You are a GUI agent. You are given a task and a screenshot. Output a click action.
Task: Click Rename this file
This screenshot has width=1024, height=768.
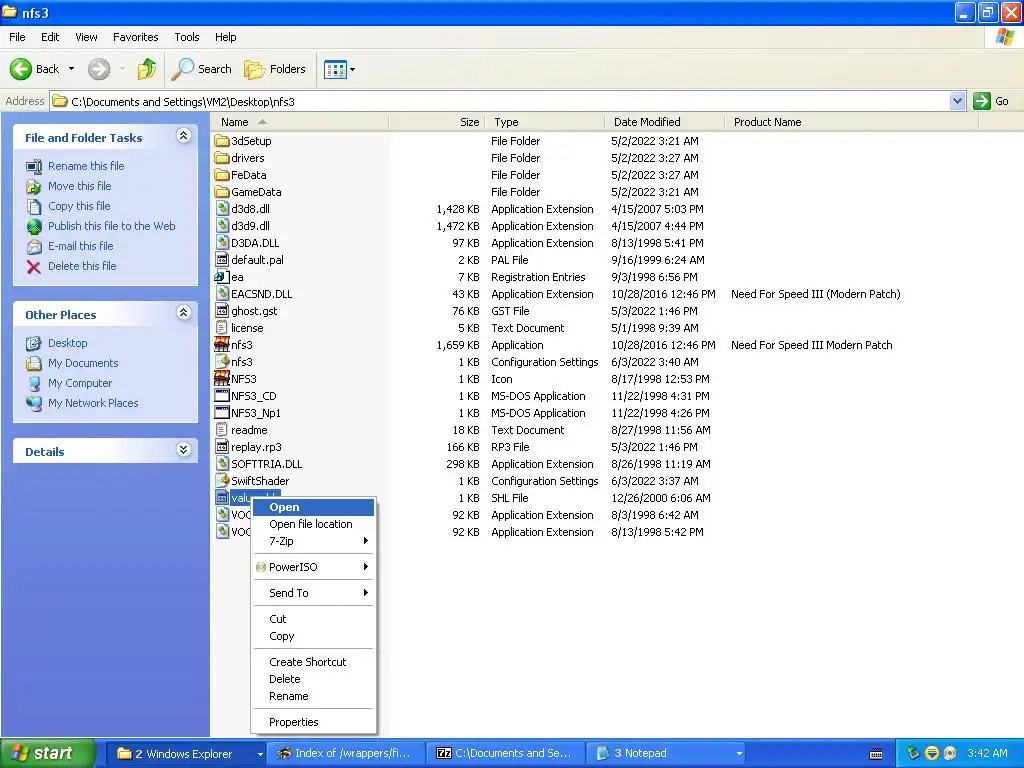click(86, 166)
